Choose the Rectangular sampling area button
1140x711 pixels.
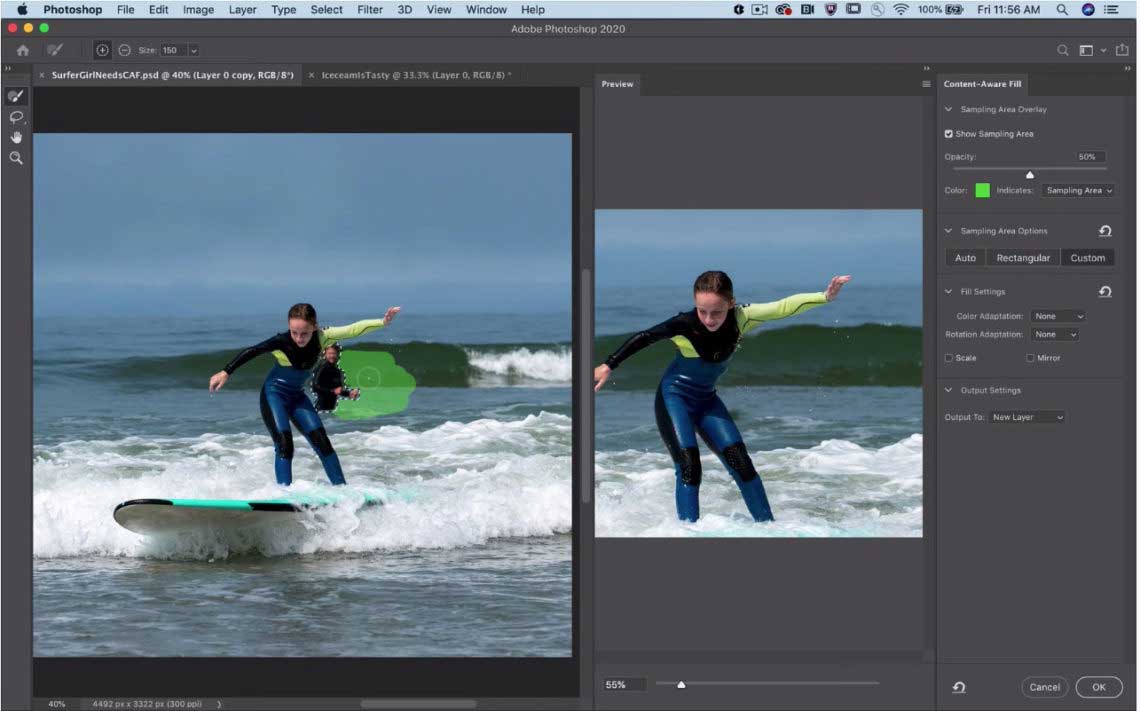coord(1023,258)
